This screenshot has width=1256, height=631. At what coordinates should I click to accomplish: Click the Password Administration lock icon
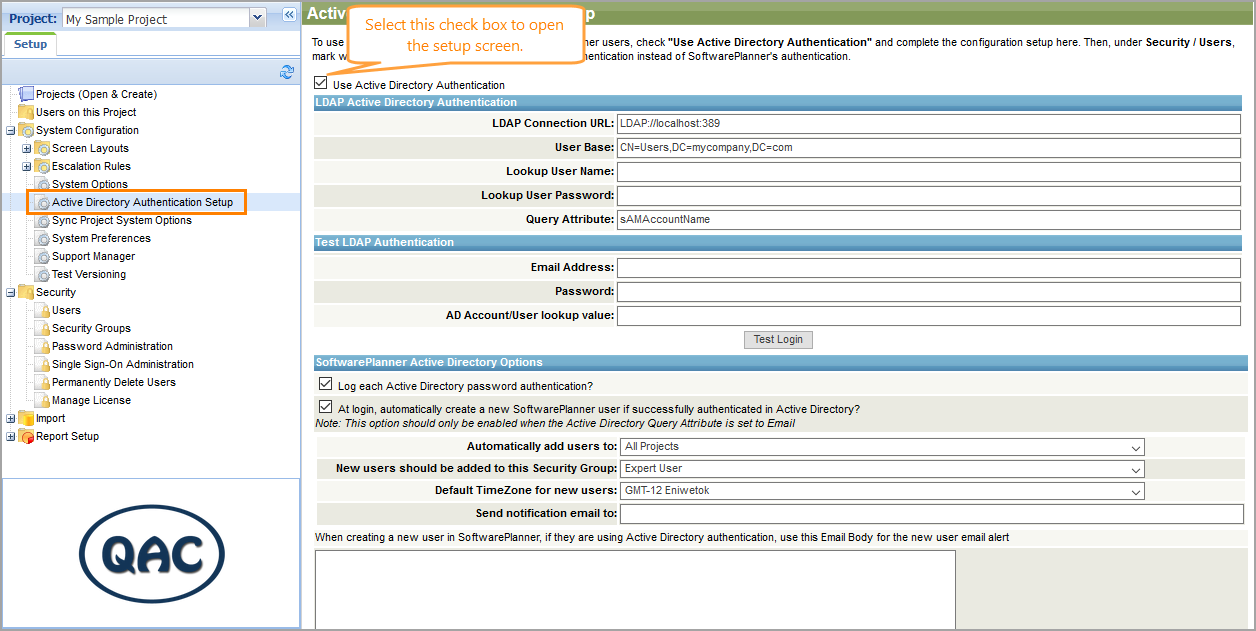42,346
